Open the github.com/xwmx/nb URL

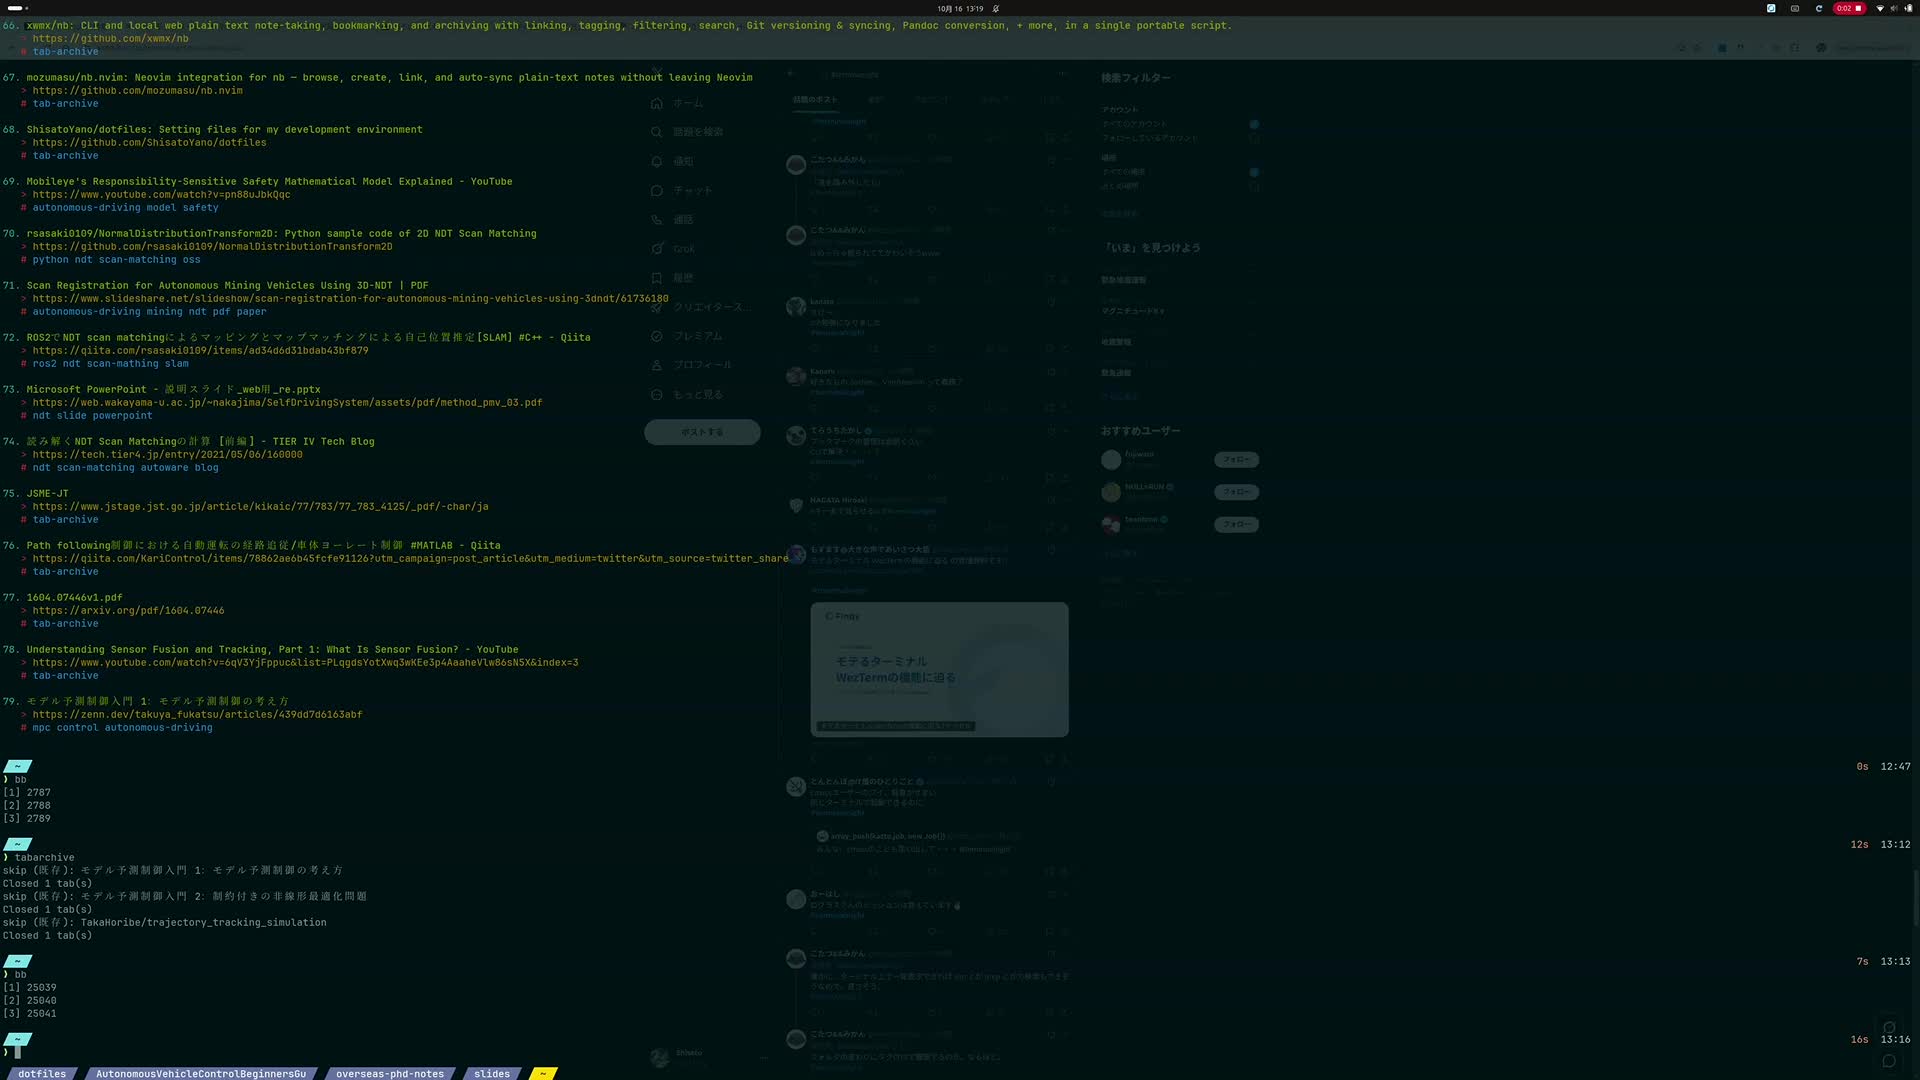(x=110, y=39)
